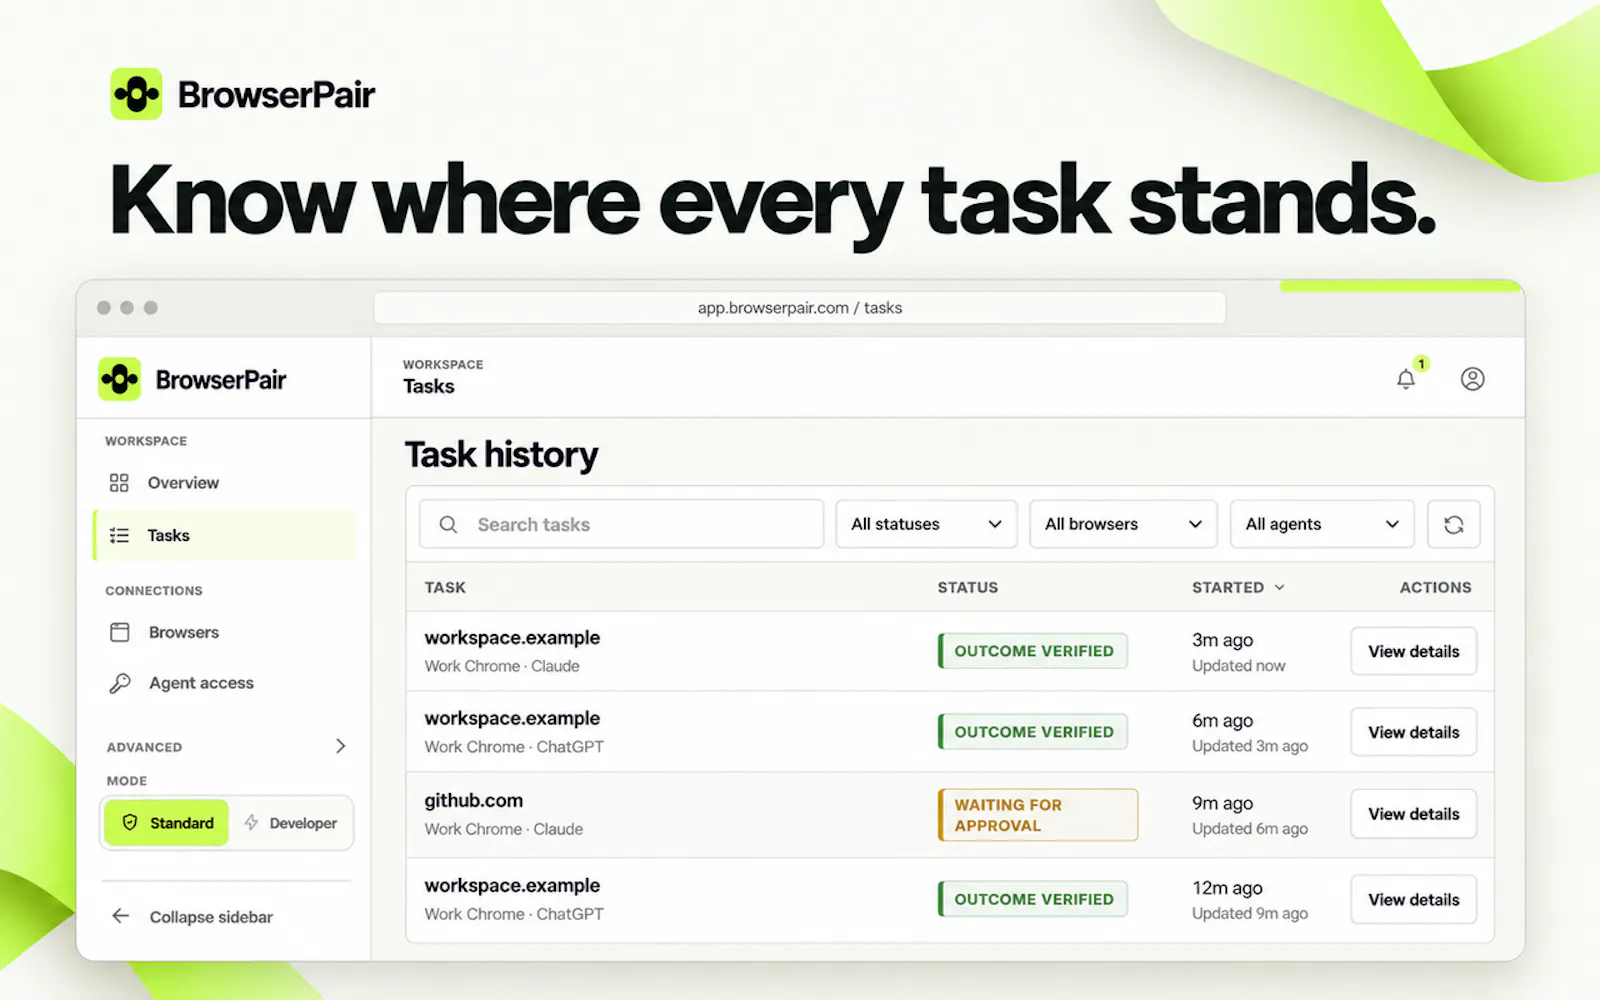Open the Agent access page
Image resolution: width=1600 pixels, height=1000 pixels.
click(x=224, y=683)
